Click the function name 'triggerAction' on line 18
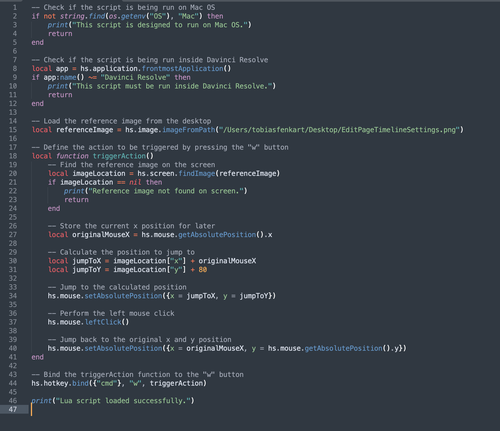The height and width of the screenshot is (431, 500). [x=119, y=156]
